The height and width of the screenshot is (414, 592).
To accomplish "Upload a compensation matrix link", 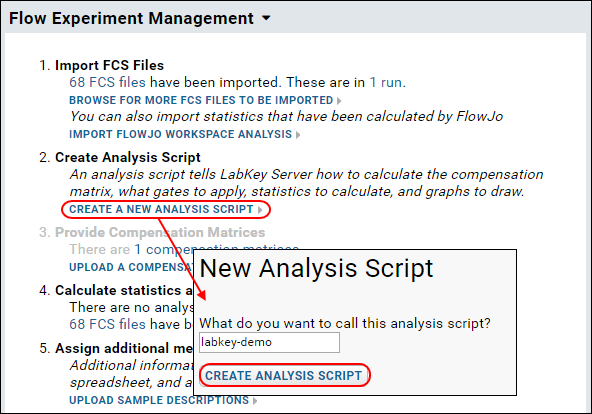I will [131, 267].
